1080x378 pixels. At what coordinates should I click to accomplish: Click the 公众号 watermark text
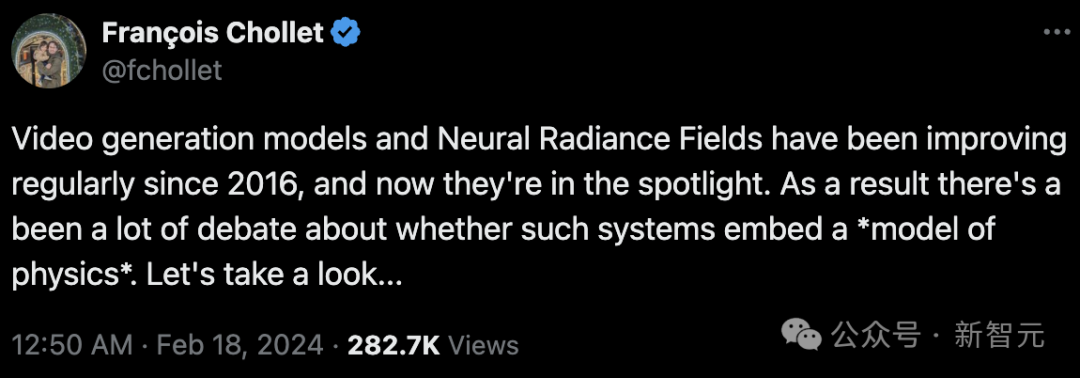tap(875, 336)
